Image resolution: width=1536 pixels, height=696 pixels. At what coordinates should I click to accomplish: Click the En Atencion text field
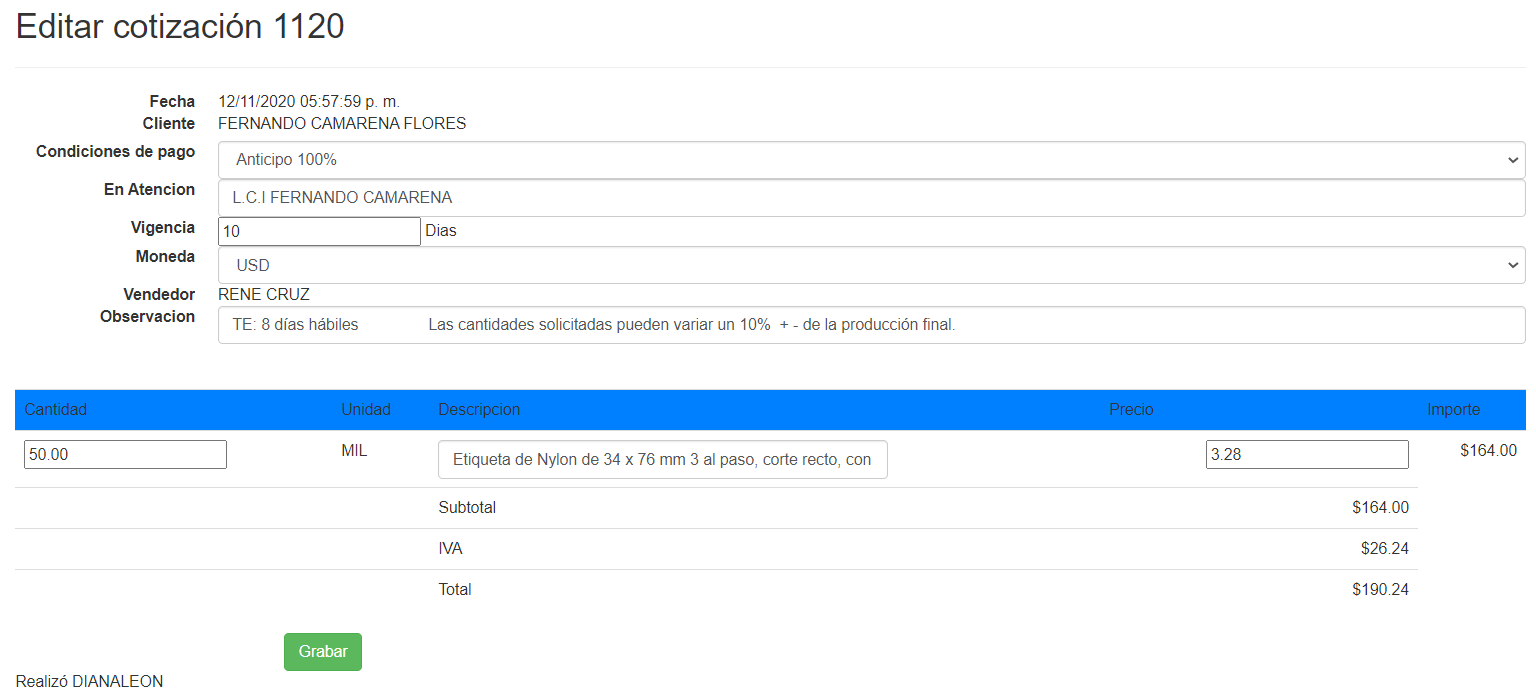(871, 198)
